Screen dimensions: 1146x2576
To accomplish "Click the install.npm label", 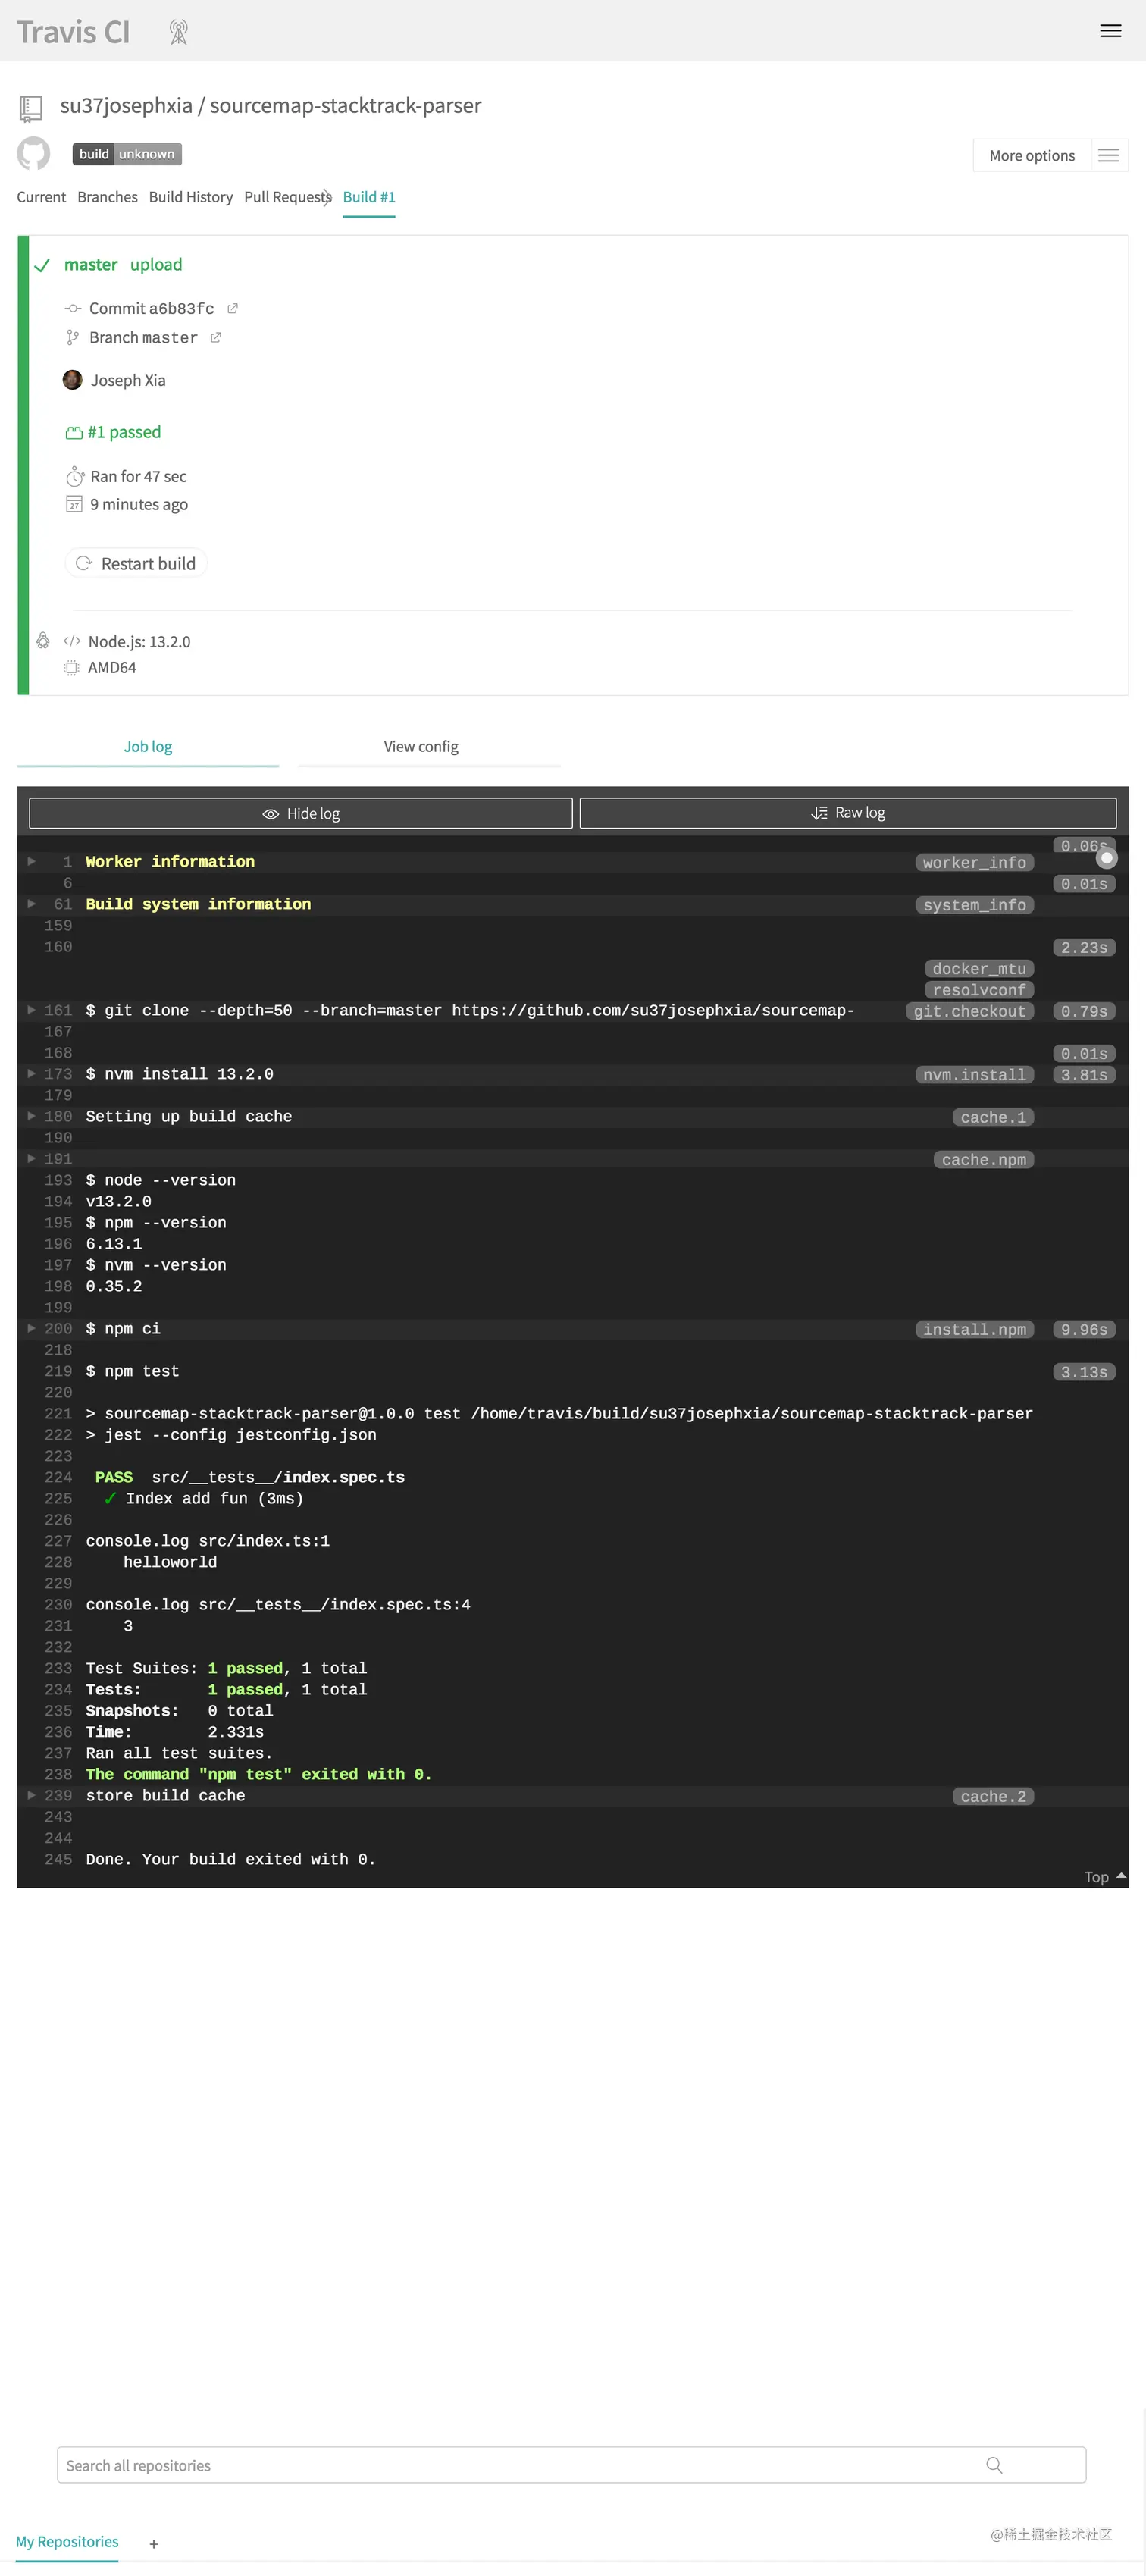I will coord(975,1330).
